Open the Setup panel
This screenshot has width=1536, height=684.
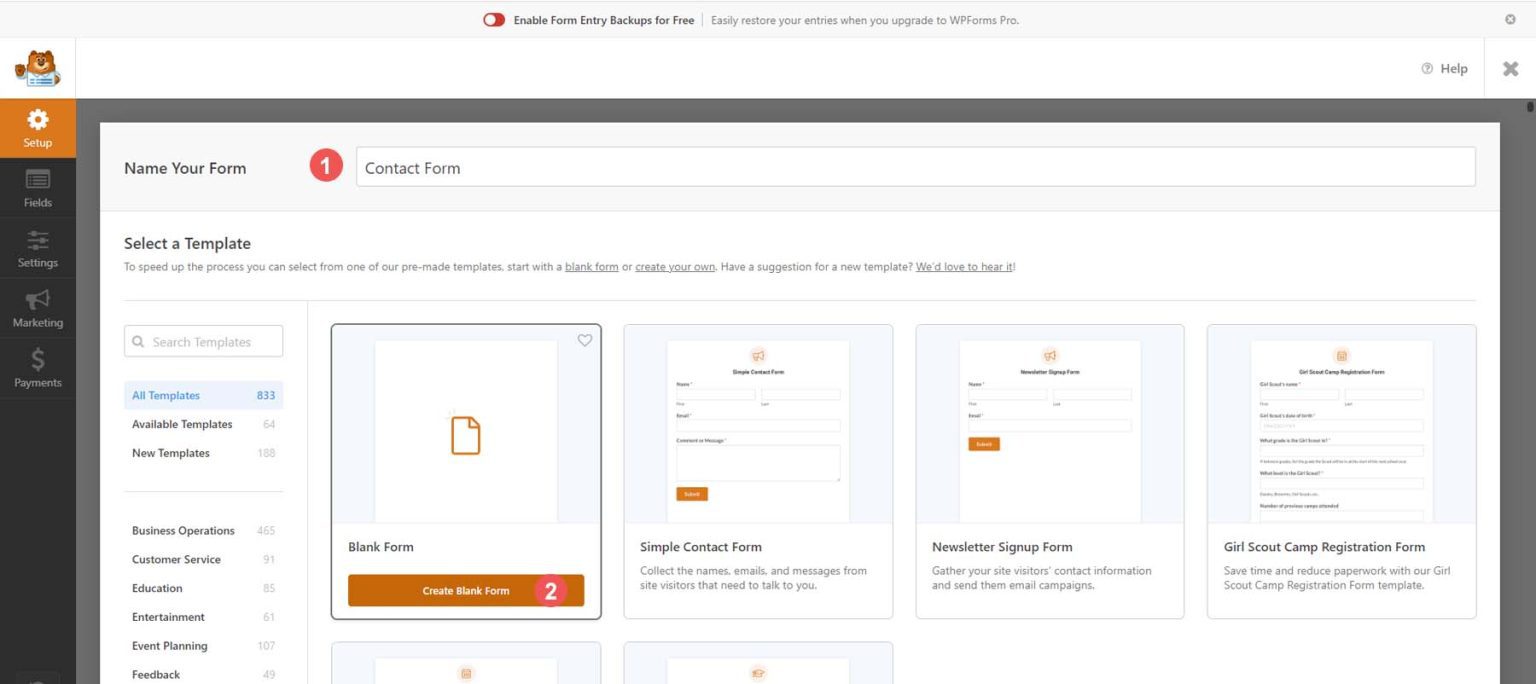pyautogui.click(x=37, y=126)
